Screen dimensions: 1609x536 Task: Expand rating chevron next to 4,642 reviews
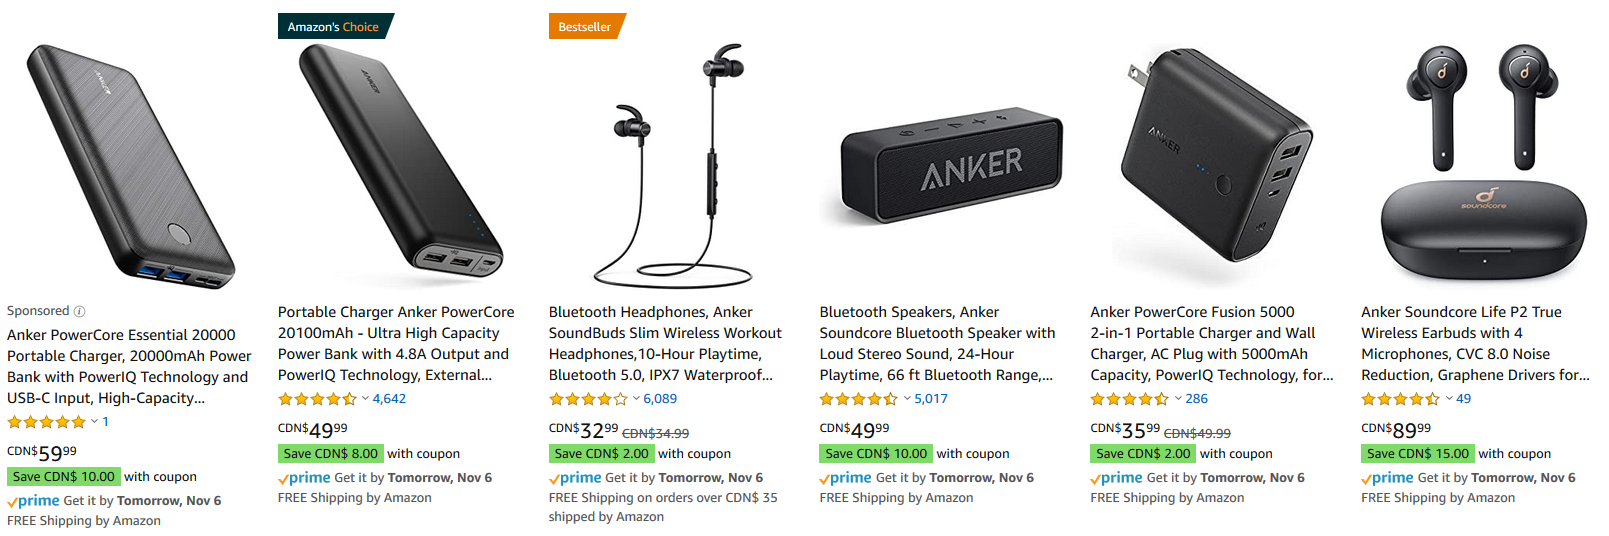365,399
